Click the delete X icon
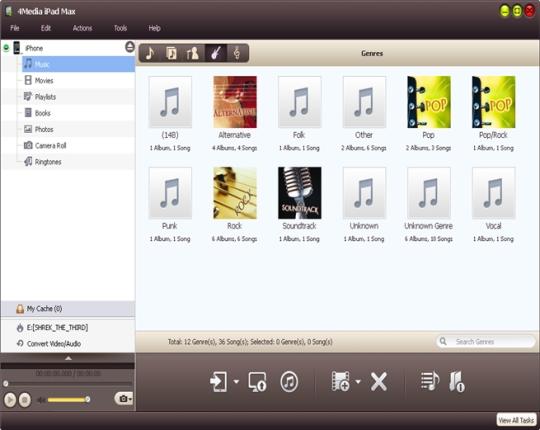Image resolution: width=540 pixels, height=430 pixels. 379,381
